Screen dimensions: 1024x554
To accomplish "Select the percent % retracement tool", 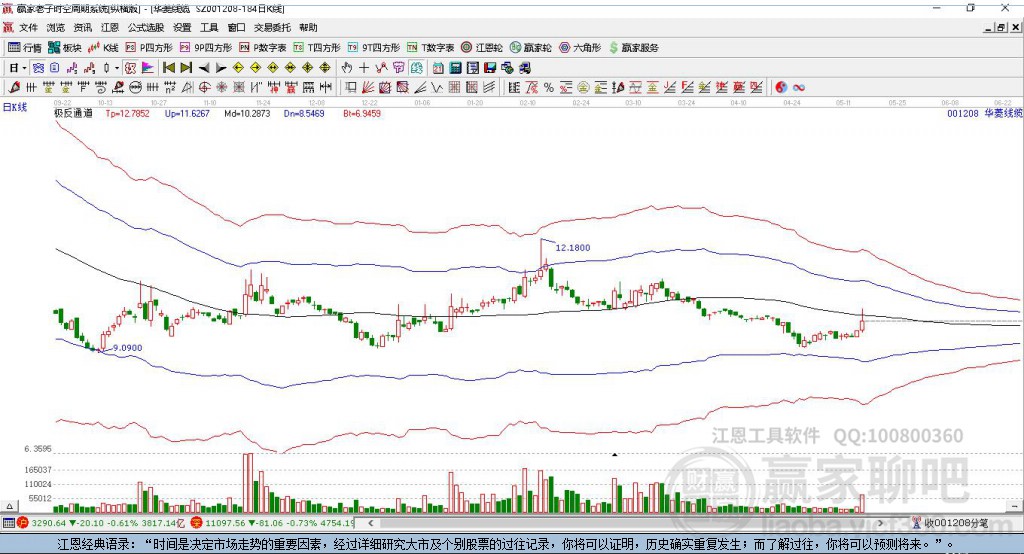I will pyautogui.click(x=549, y=88).
